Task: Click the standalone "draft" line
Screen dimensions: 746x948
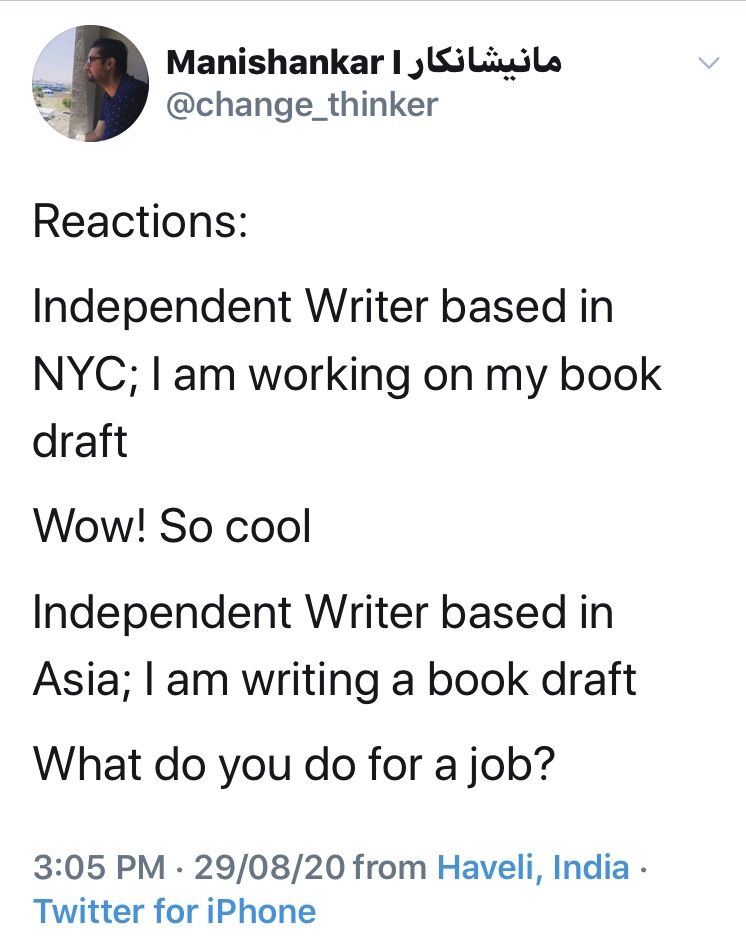Action: tap(80, 441)
